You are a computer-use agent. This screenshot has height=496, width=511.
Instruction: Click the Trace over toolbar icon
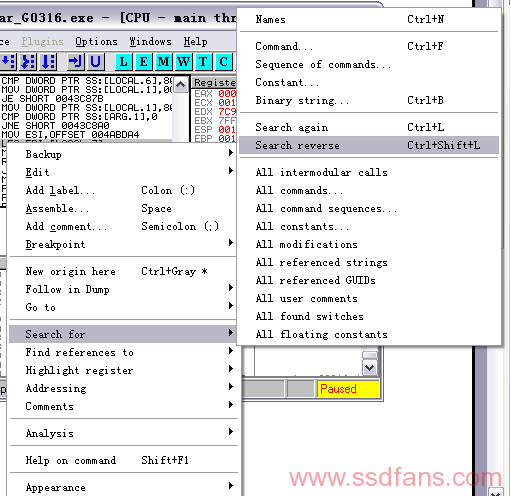(x=48, y=62)
